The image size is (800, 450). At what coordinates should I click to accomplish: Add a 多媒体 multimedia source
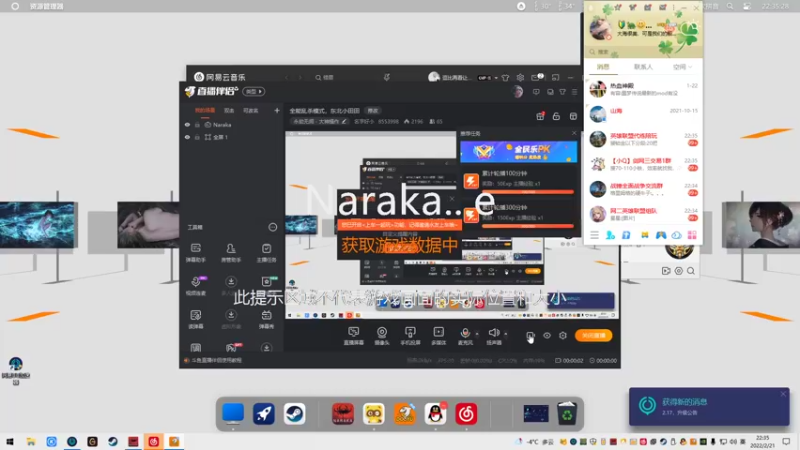click(x=438, y=336)
